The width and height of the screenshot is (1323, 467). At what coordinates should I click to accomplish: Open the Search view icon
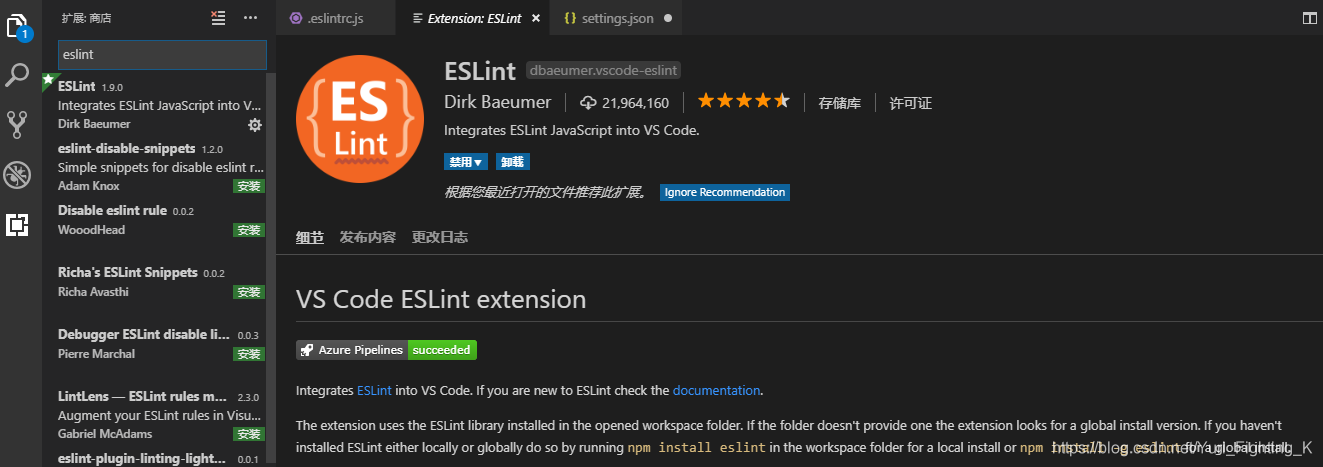coord(18,74)
